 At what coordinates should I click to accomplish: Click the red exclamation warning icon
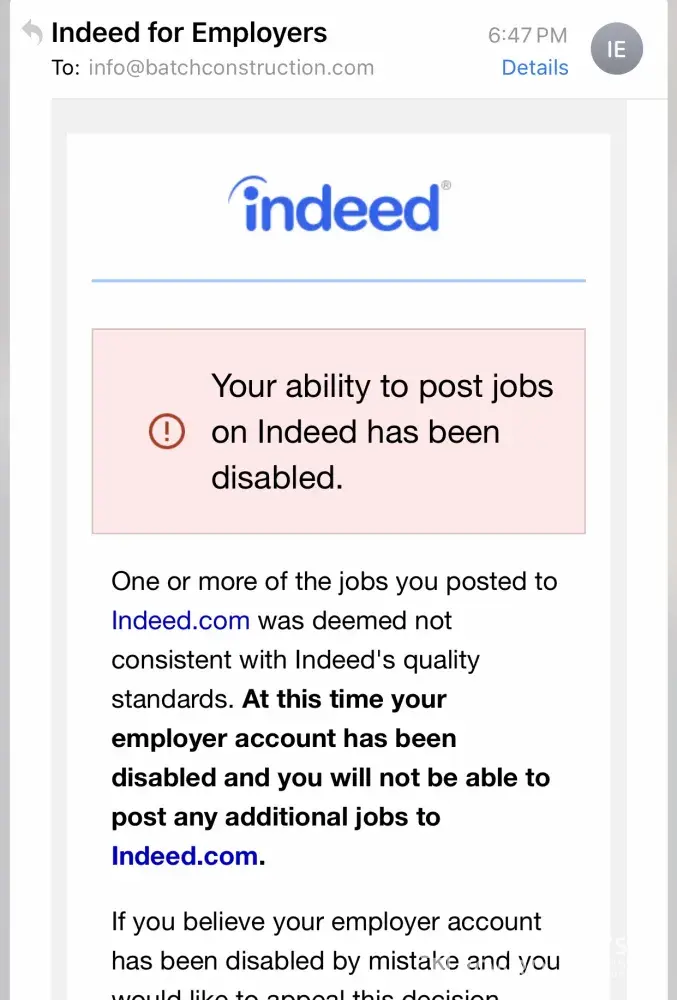166,431
